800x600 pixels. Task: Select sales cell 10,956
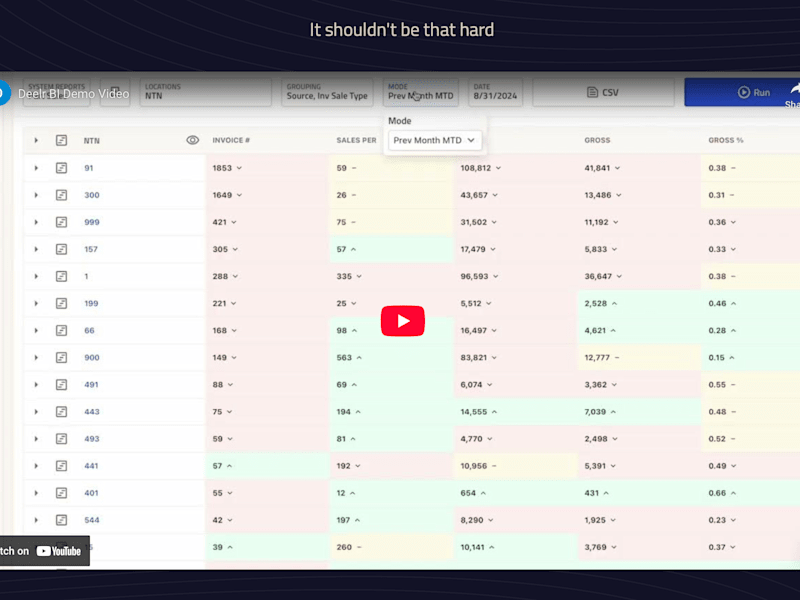515,465
